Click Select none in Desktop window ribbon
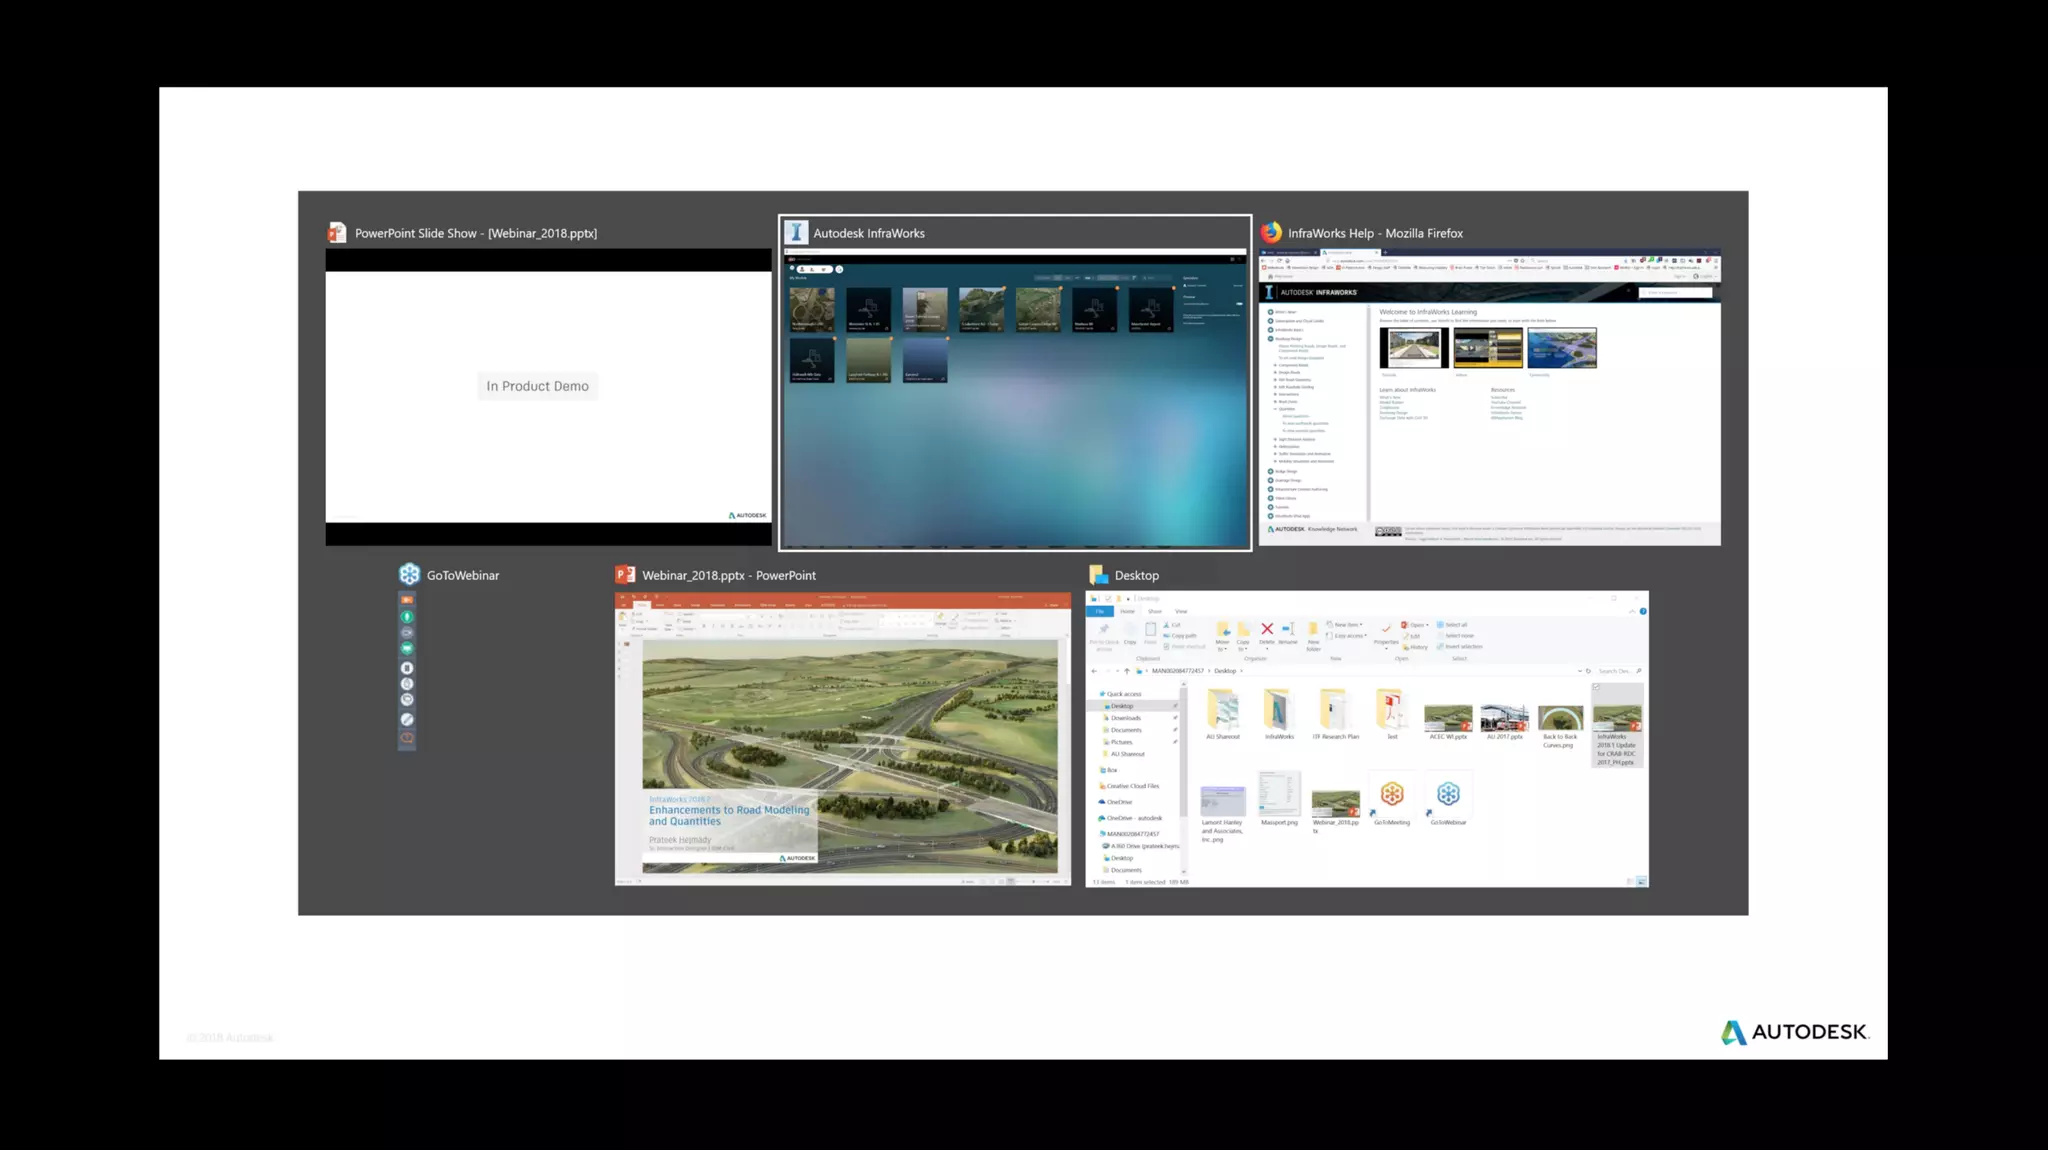 click(x=1456, y=636)
